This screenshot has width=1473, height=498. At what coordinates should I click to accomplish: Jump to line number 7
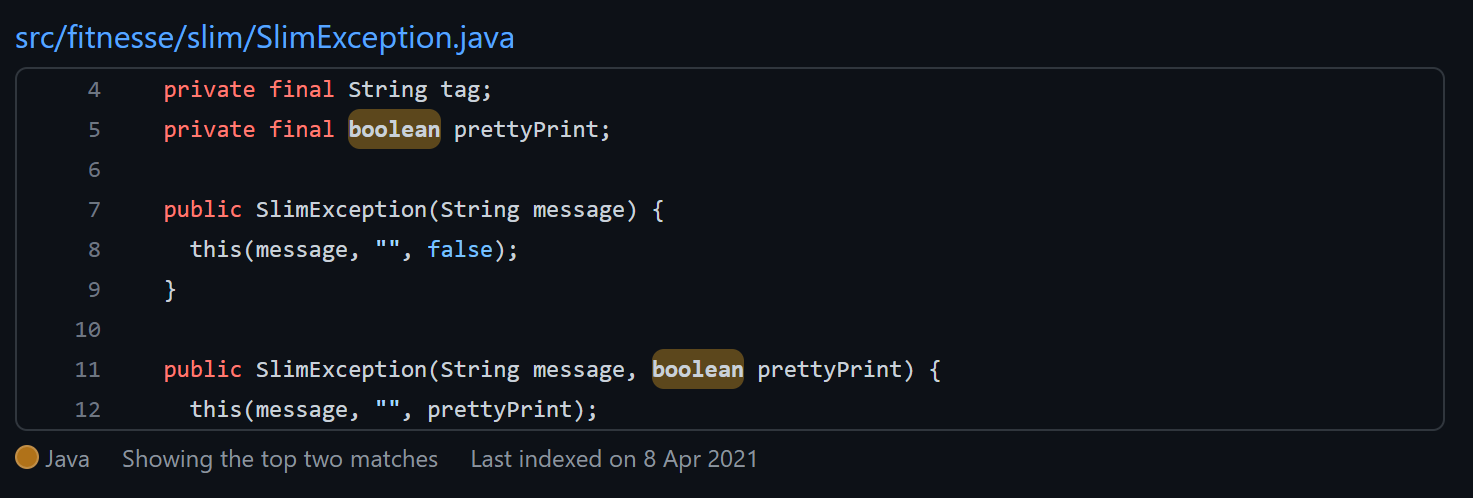pyautogui.click(x=94, y=210)
